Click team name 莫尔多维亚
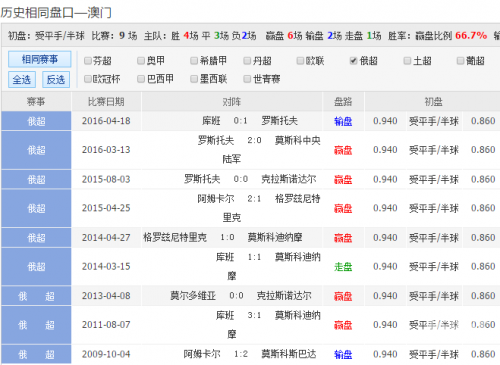The width and height of the screenshot is (500, 365). tap(193, 296)
